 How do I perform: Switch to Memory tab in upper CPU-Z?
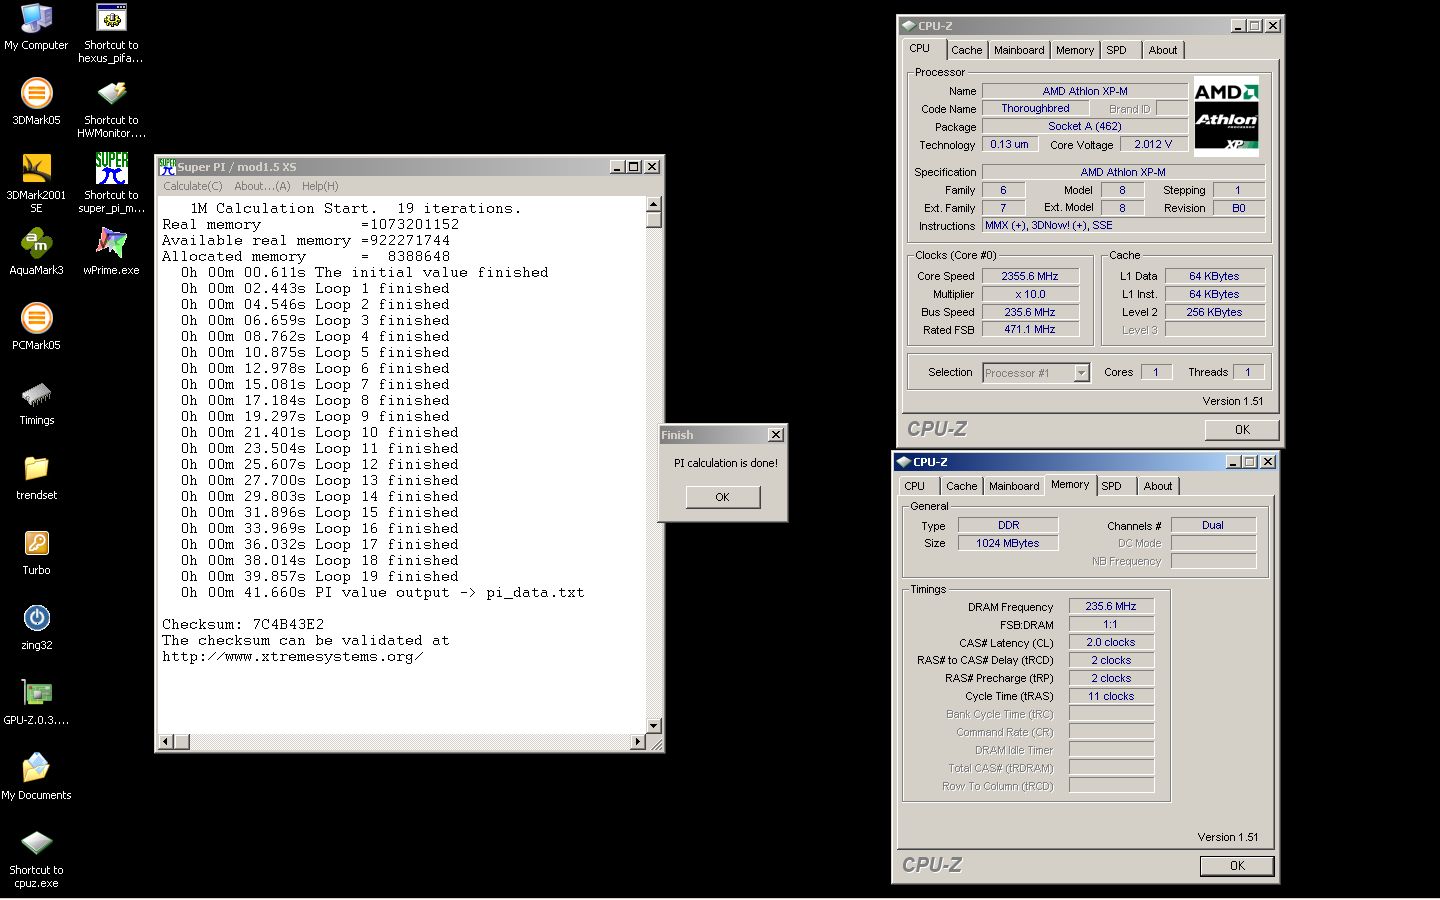1075,50
